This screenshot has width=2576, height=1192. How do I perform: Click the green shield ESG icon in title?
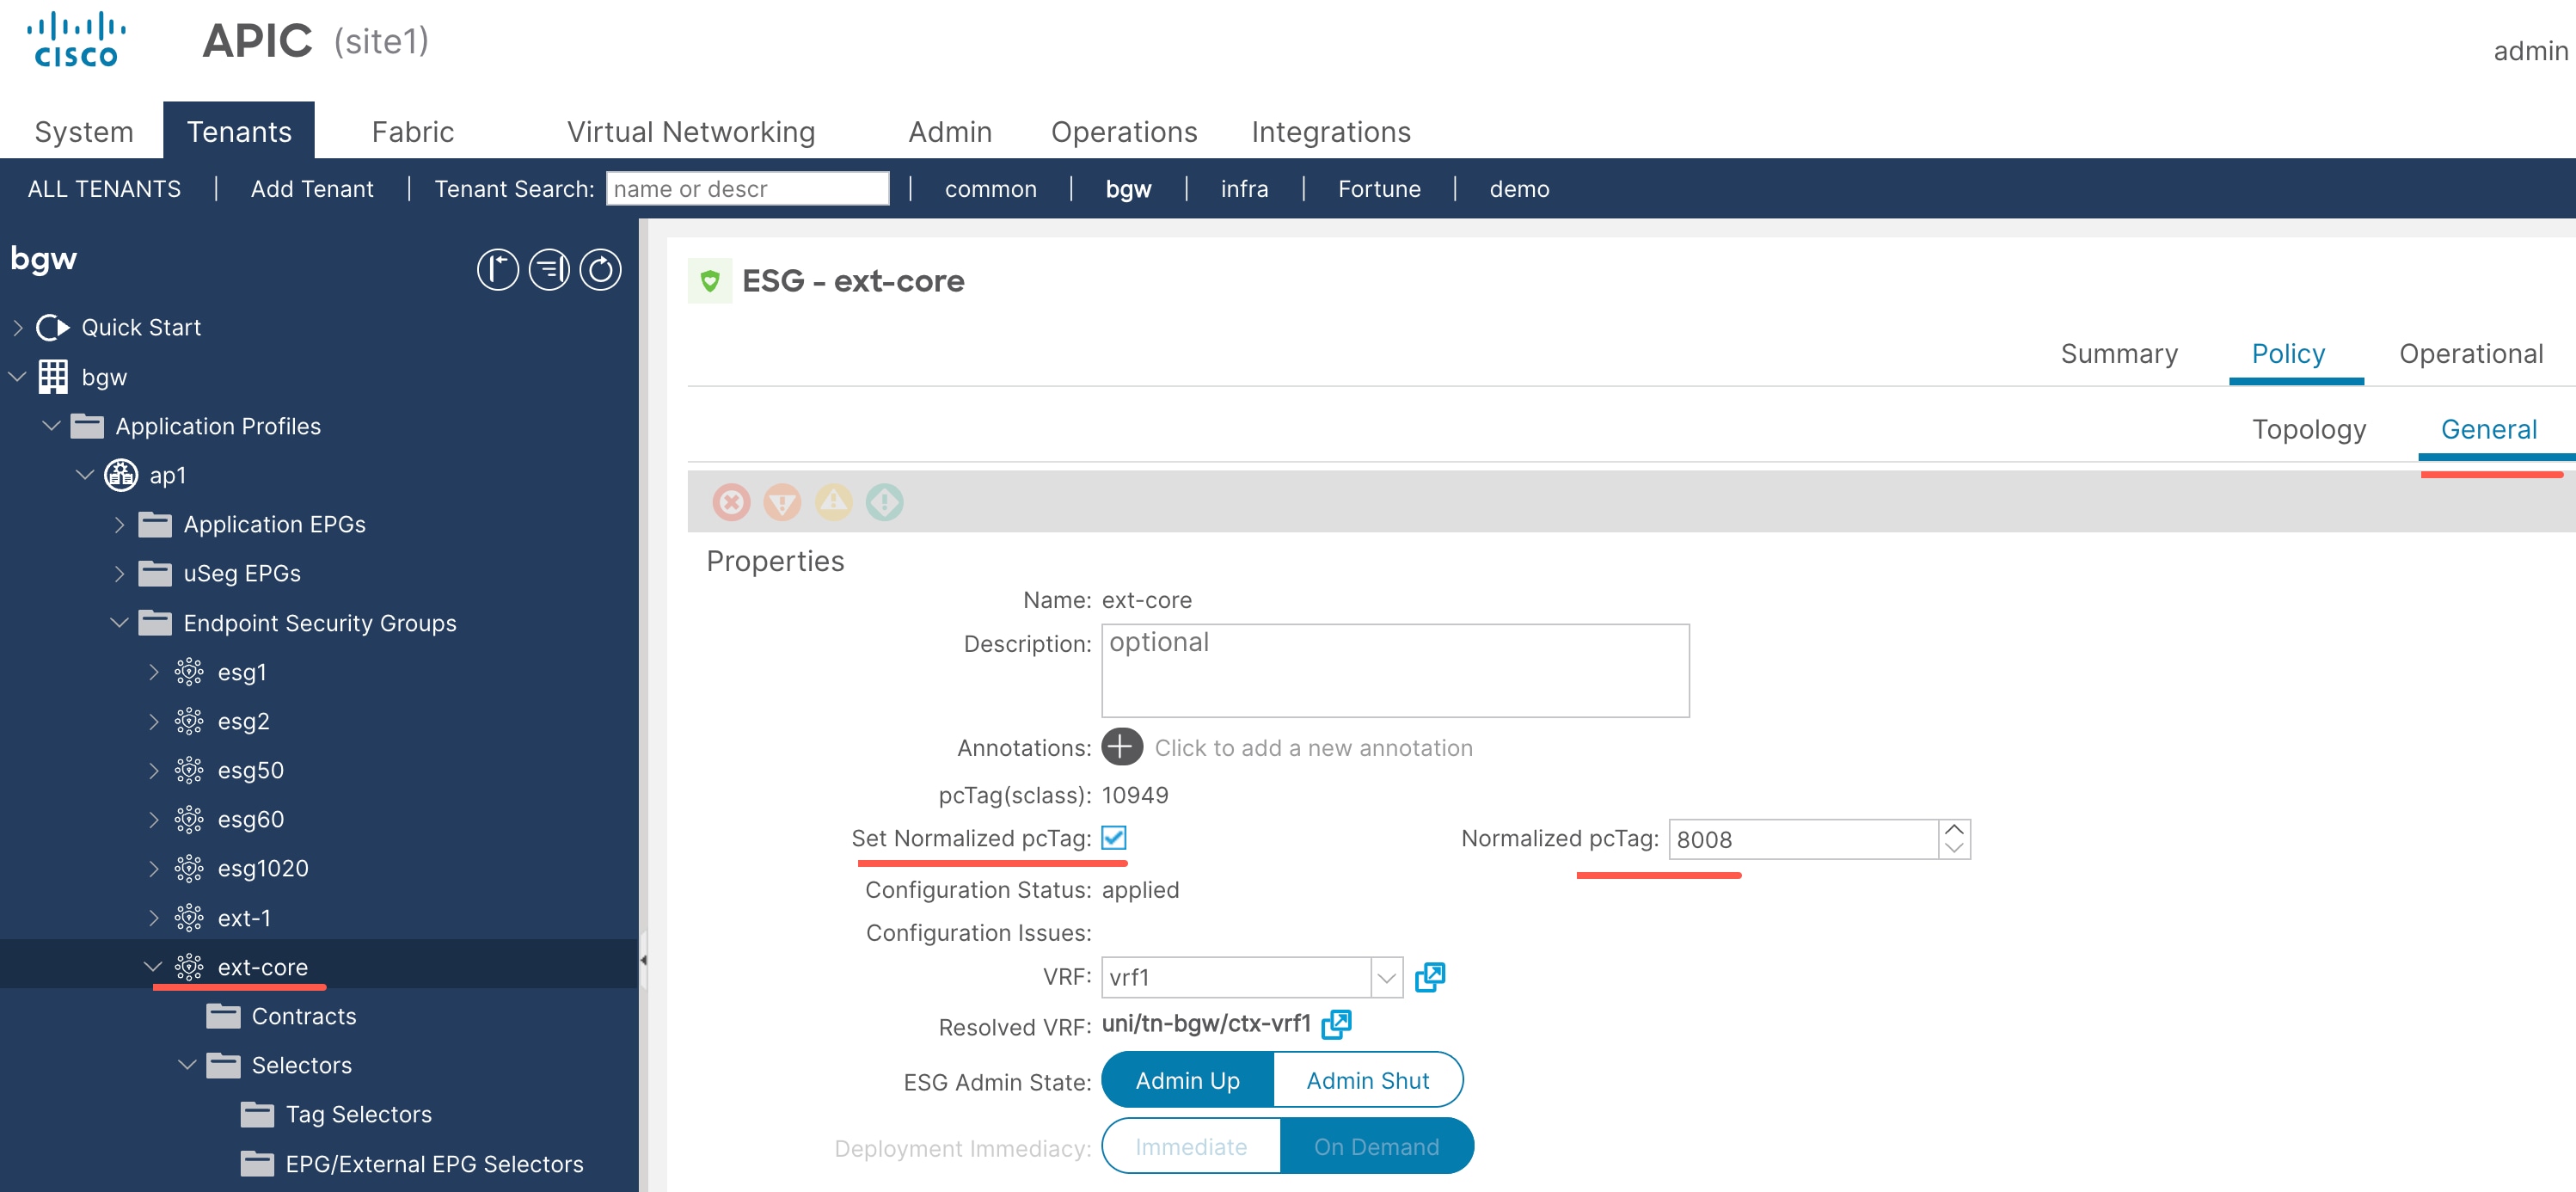coord(710,281)
